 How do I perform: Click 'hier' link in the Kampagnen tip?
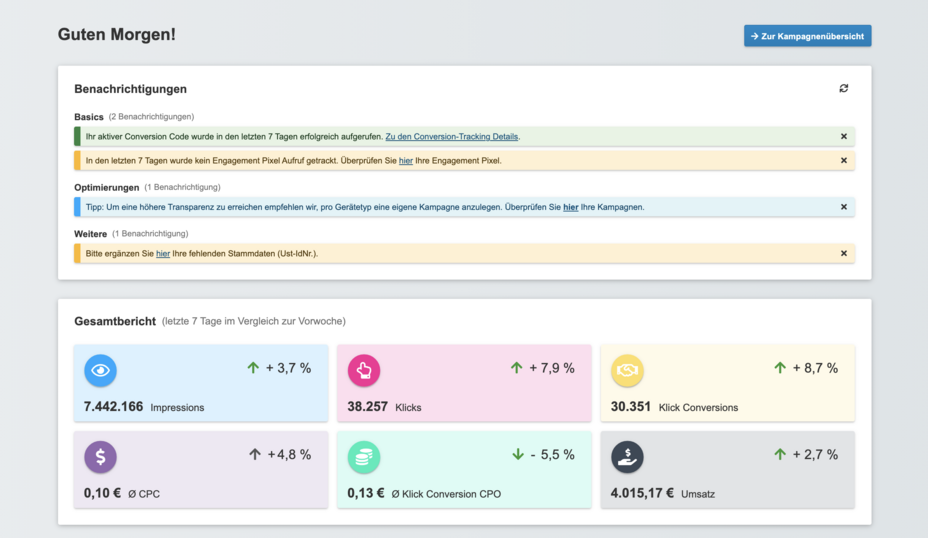[570, 207]
